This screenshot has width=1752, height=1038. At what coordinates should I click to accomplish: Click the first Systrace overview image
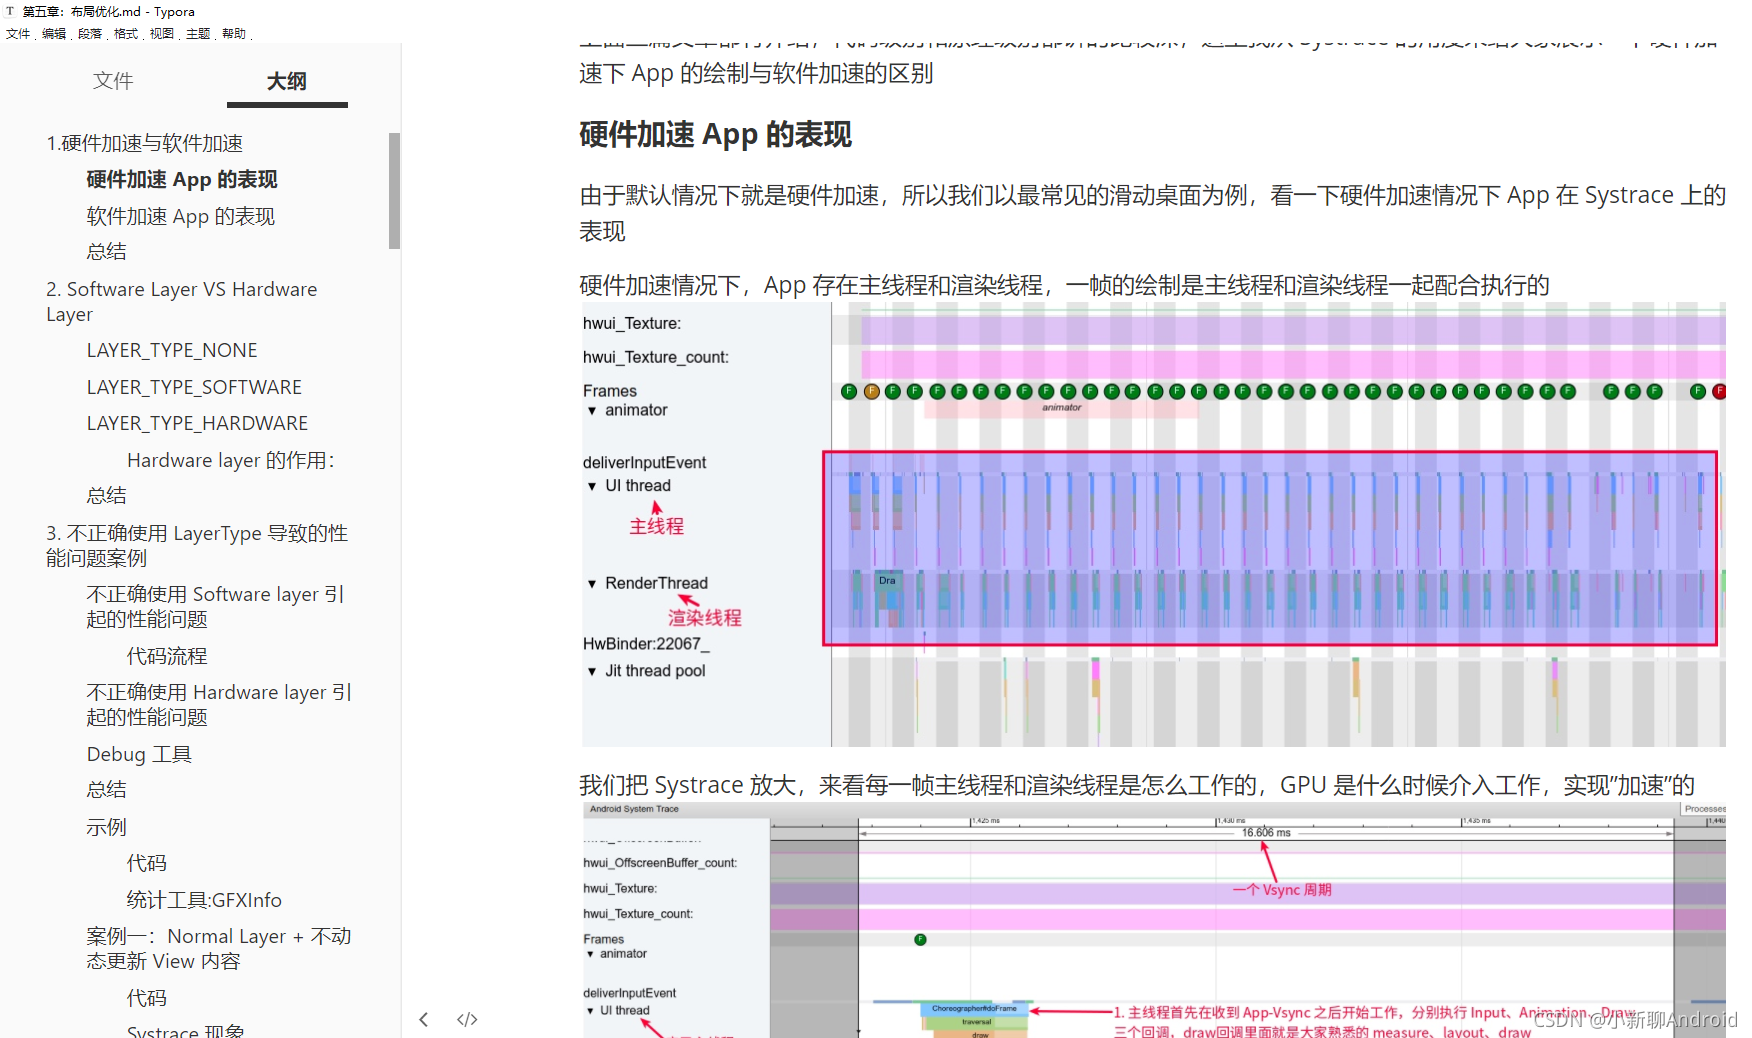coord(1154,525)
